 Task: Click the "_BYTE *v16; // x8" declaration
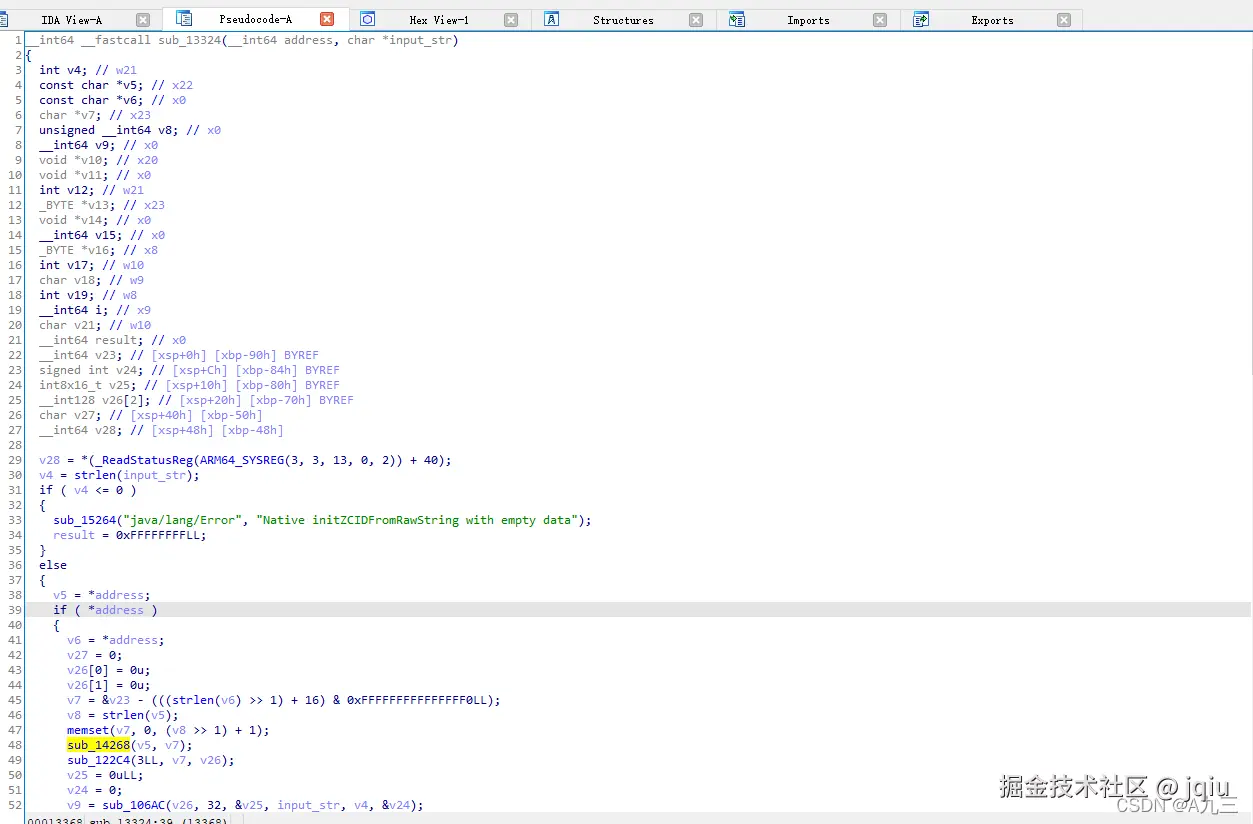coord(98,250)
